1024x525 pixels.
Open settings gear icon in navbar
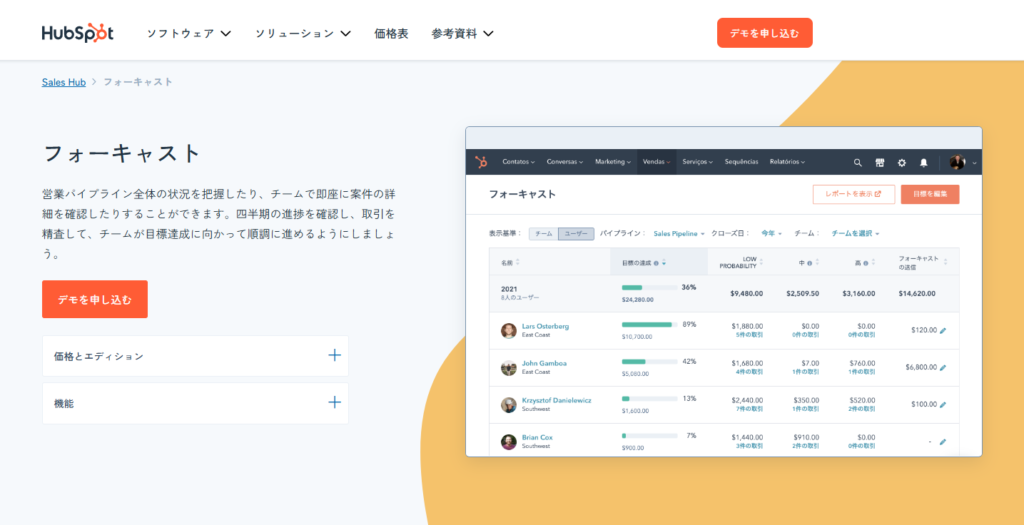click(902, 163)
